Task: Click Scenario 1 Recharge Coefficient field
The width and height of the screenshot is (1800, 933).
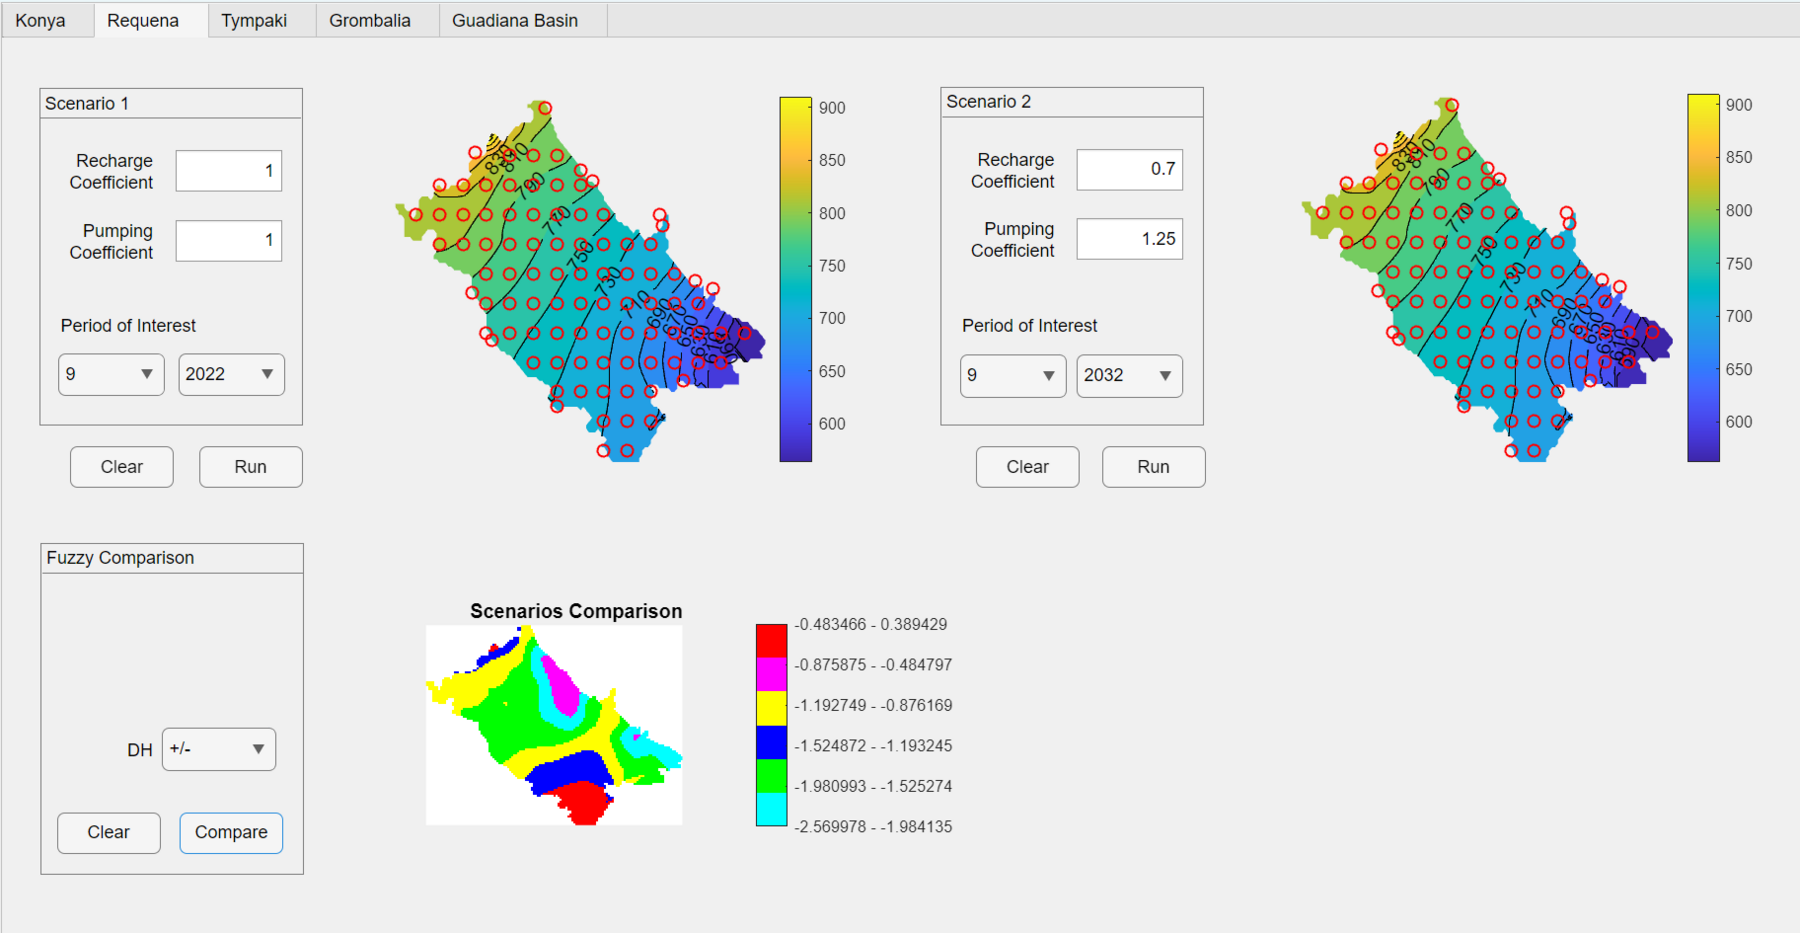Action: pos(229,171)
